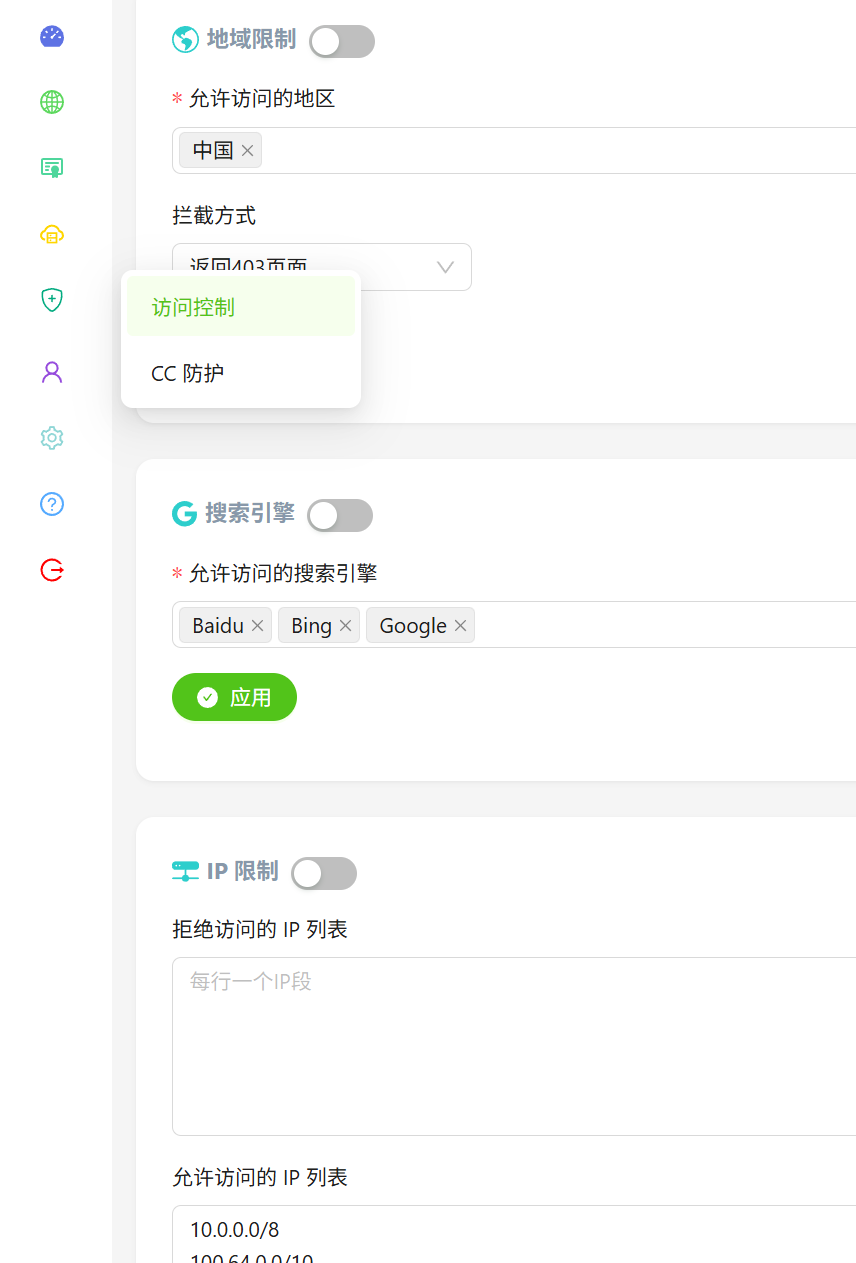Enable the 地域限制 toggle switch
Image resolution: width=856 pixels, height=1263 pixels.
click(342, 41)
